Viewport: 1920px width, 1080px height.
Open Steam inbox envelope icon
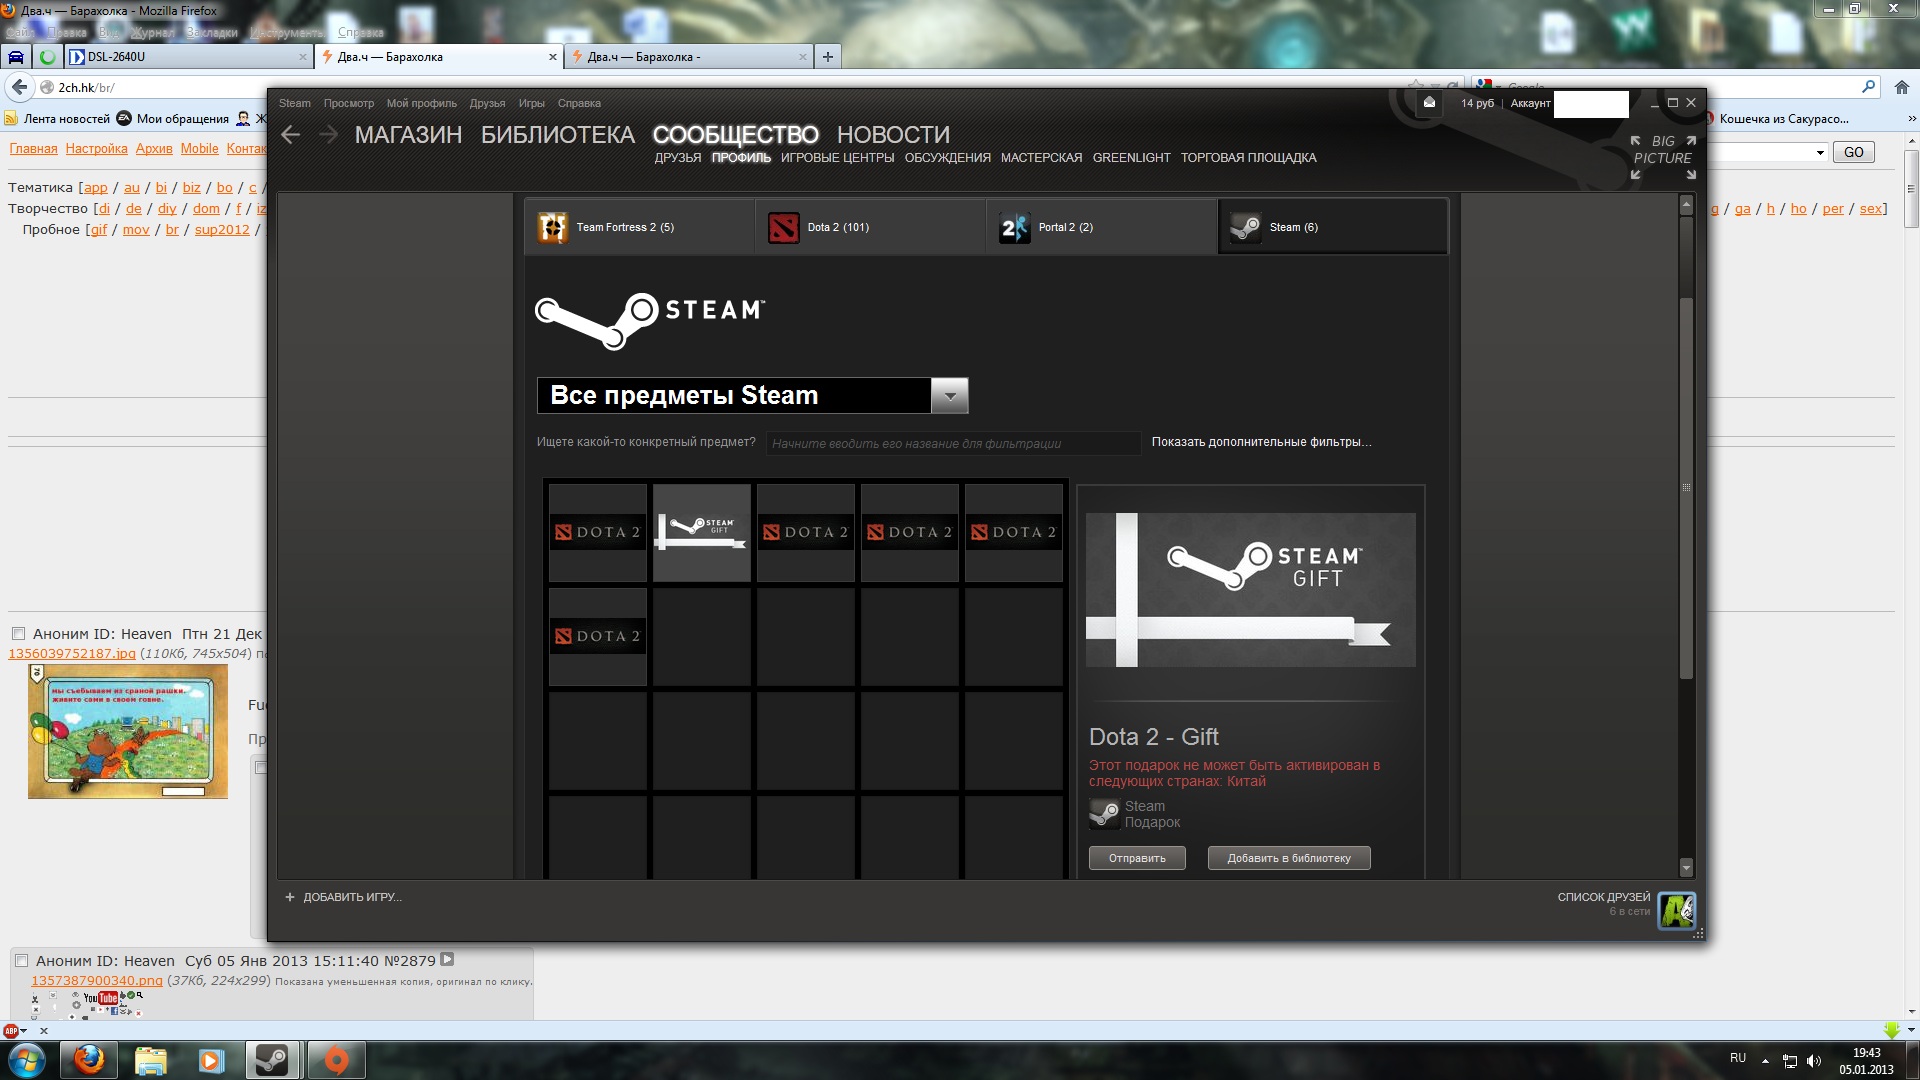click(x=1429, y=103)
